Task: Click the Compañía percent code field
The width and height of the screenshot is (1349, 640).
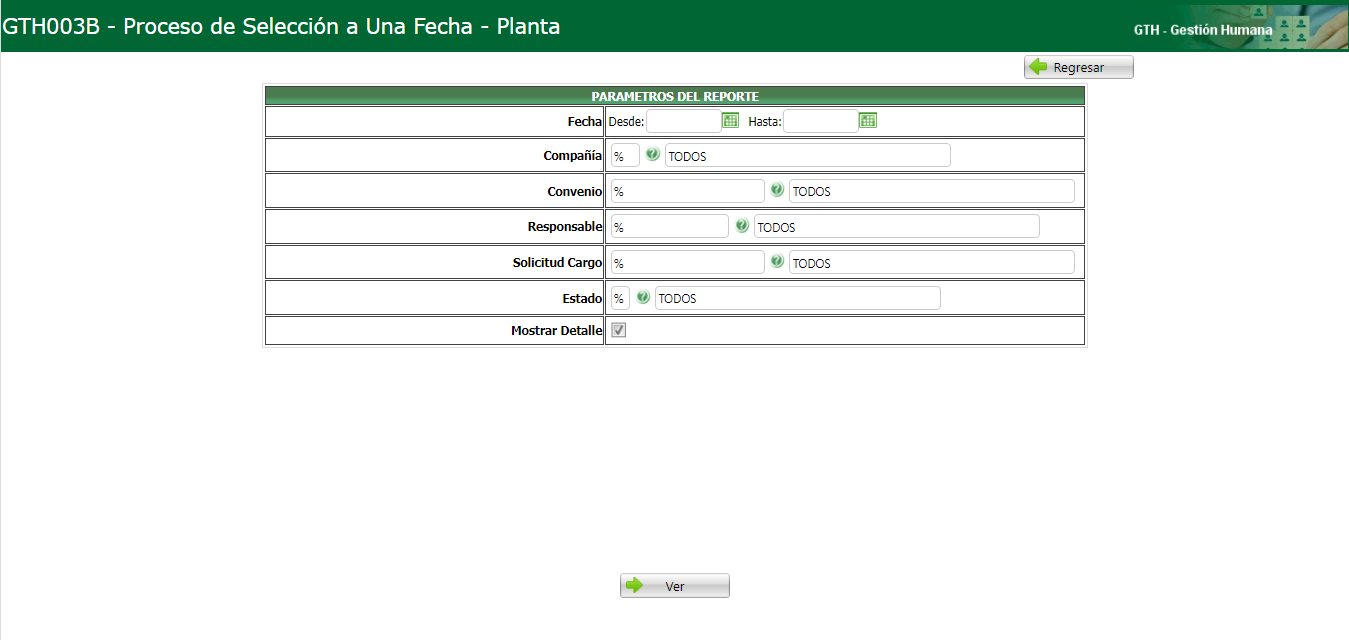Action: (624, 155)
